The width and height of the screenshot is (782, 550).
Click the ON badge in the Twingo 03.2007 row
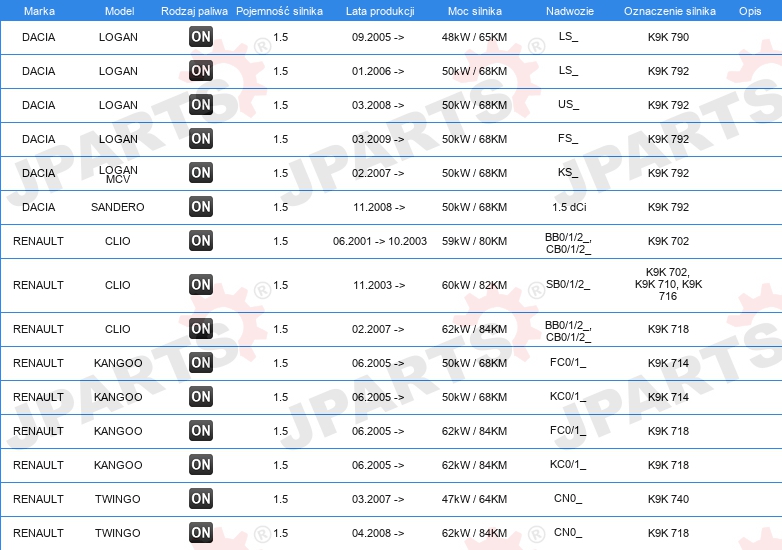[201, 499]
